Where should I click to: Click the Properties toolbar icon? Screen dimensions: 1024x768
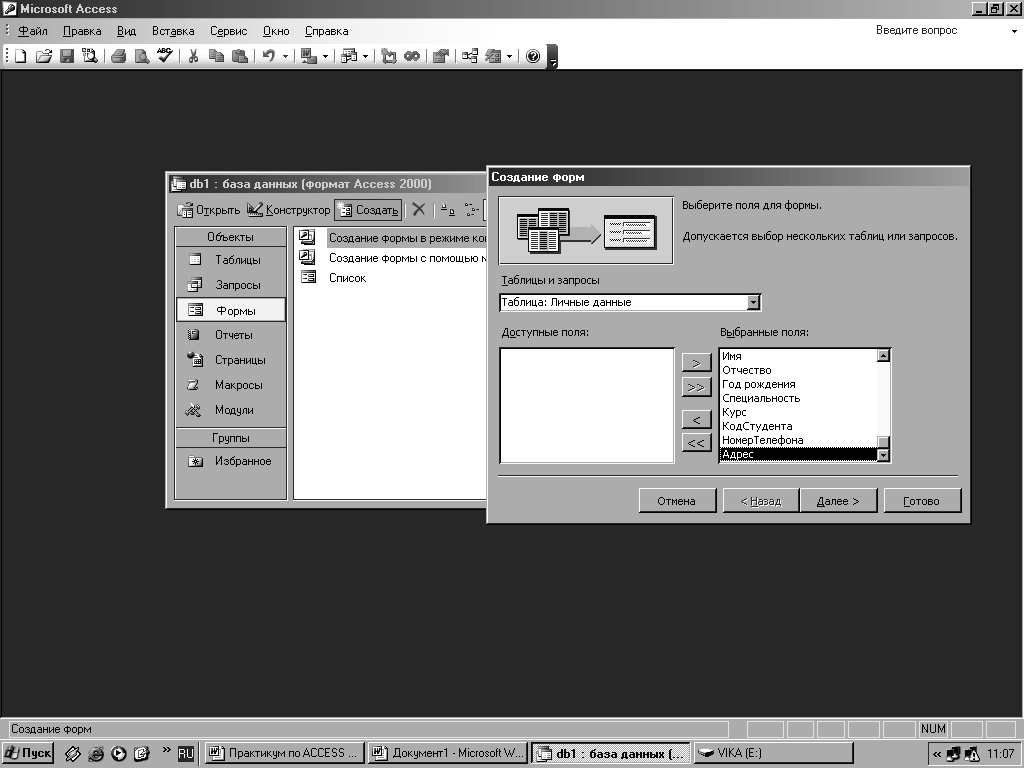click(441, 56)
